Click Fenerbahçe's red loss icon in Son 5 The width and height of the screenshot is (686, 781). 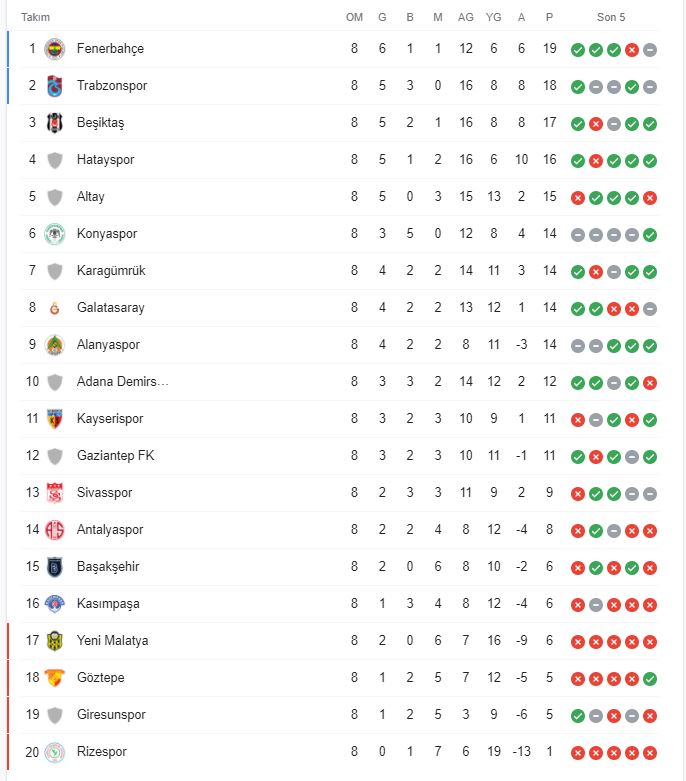pyautogui.click(x=632, y=50)
